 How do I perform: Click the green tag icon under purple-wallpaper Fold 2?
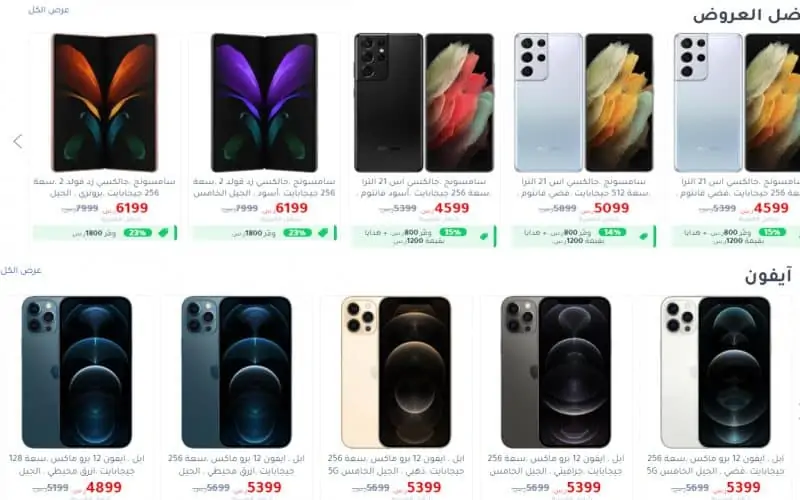[x=323, y=233]
